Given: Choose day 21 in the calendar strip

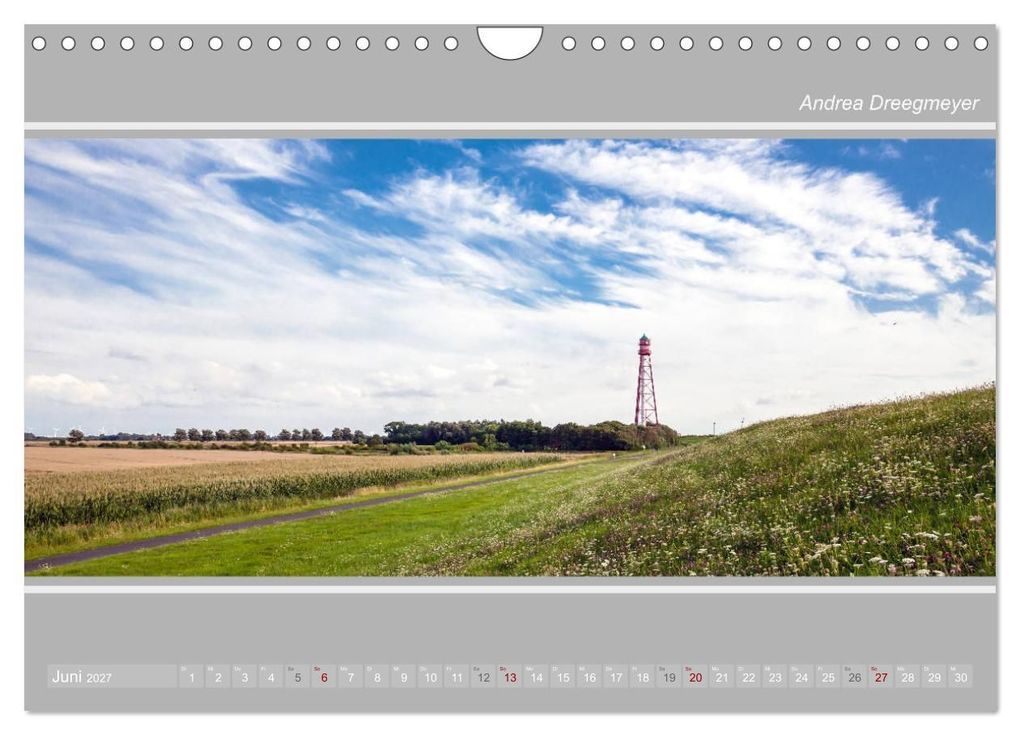Looking at the screenshot, I should (x=722, y=676).
